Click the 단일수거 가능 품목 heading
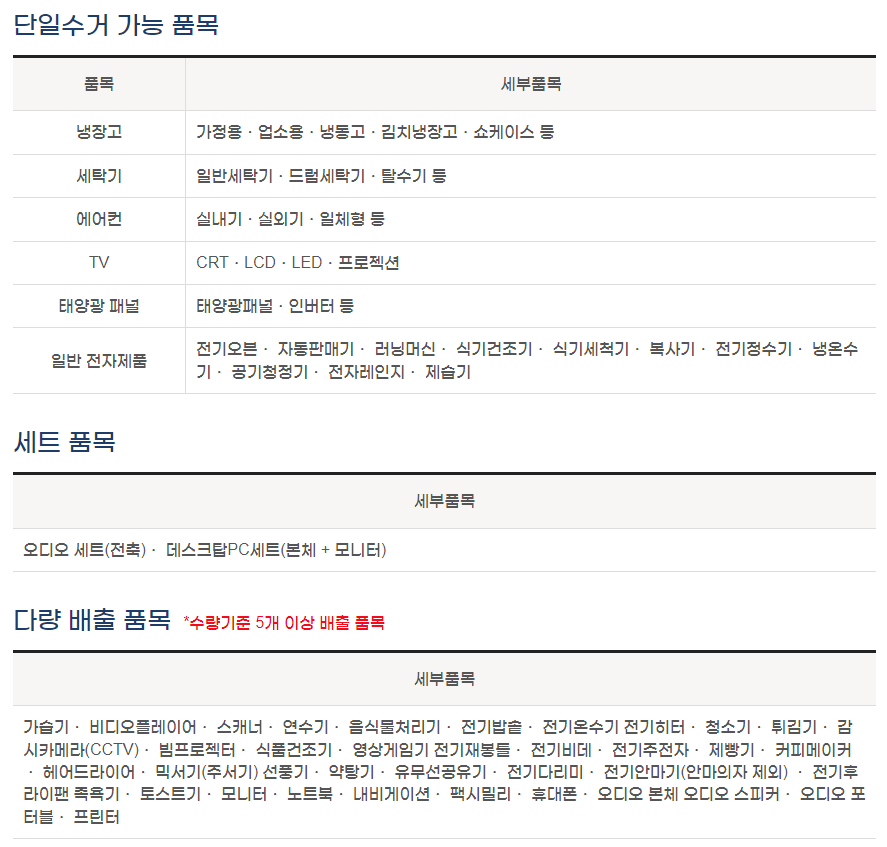 [x=116, y=25]
